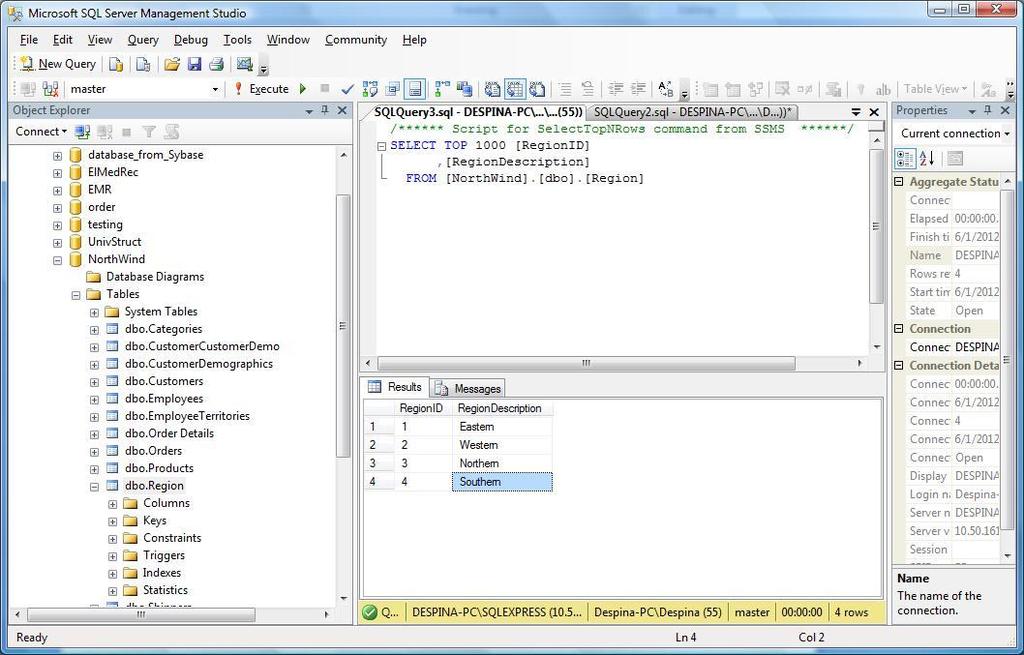Switch to SQLQuery3.sql tab
Screen dimensions: 1024x655
[x=477, y=112]
